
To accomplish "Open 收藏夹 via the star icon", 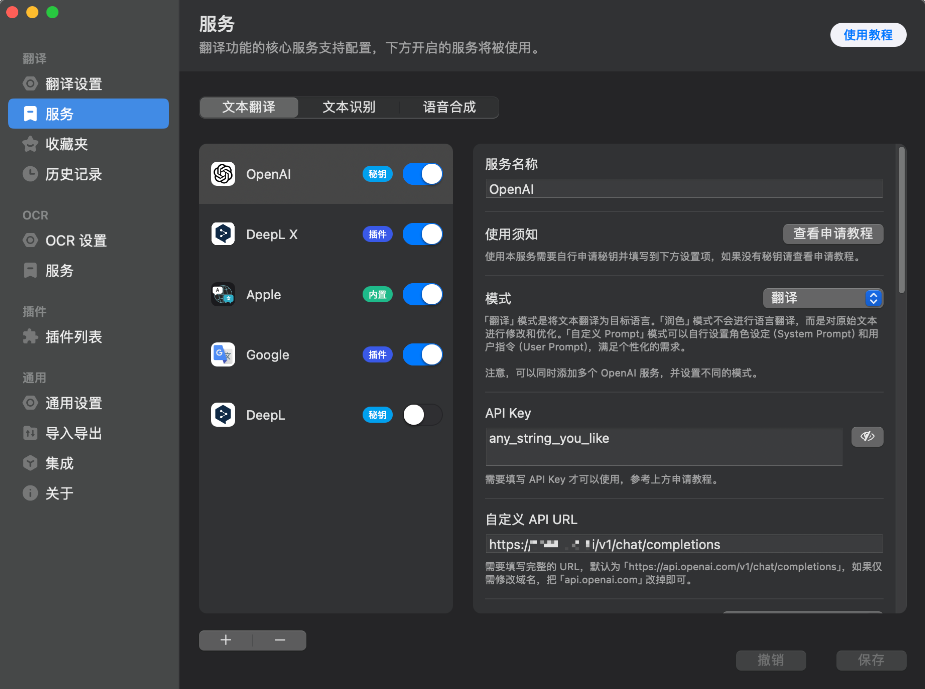I will [x=30, y=144].
